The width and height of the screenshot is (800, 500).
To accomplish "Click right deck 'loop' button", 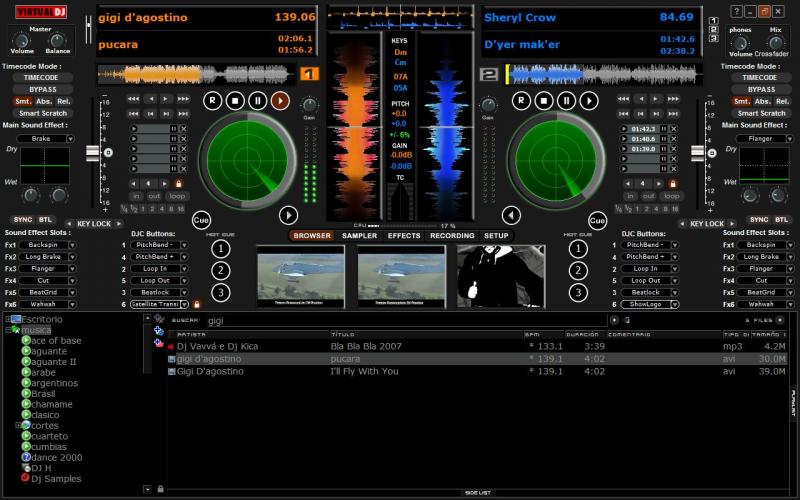I will (x=671, y=196).
